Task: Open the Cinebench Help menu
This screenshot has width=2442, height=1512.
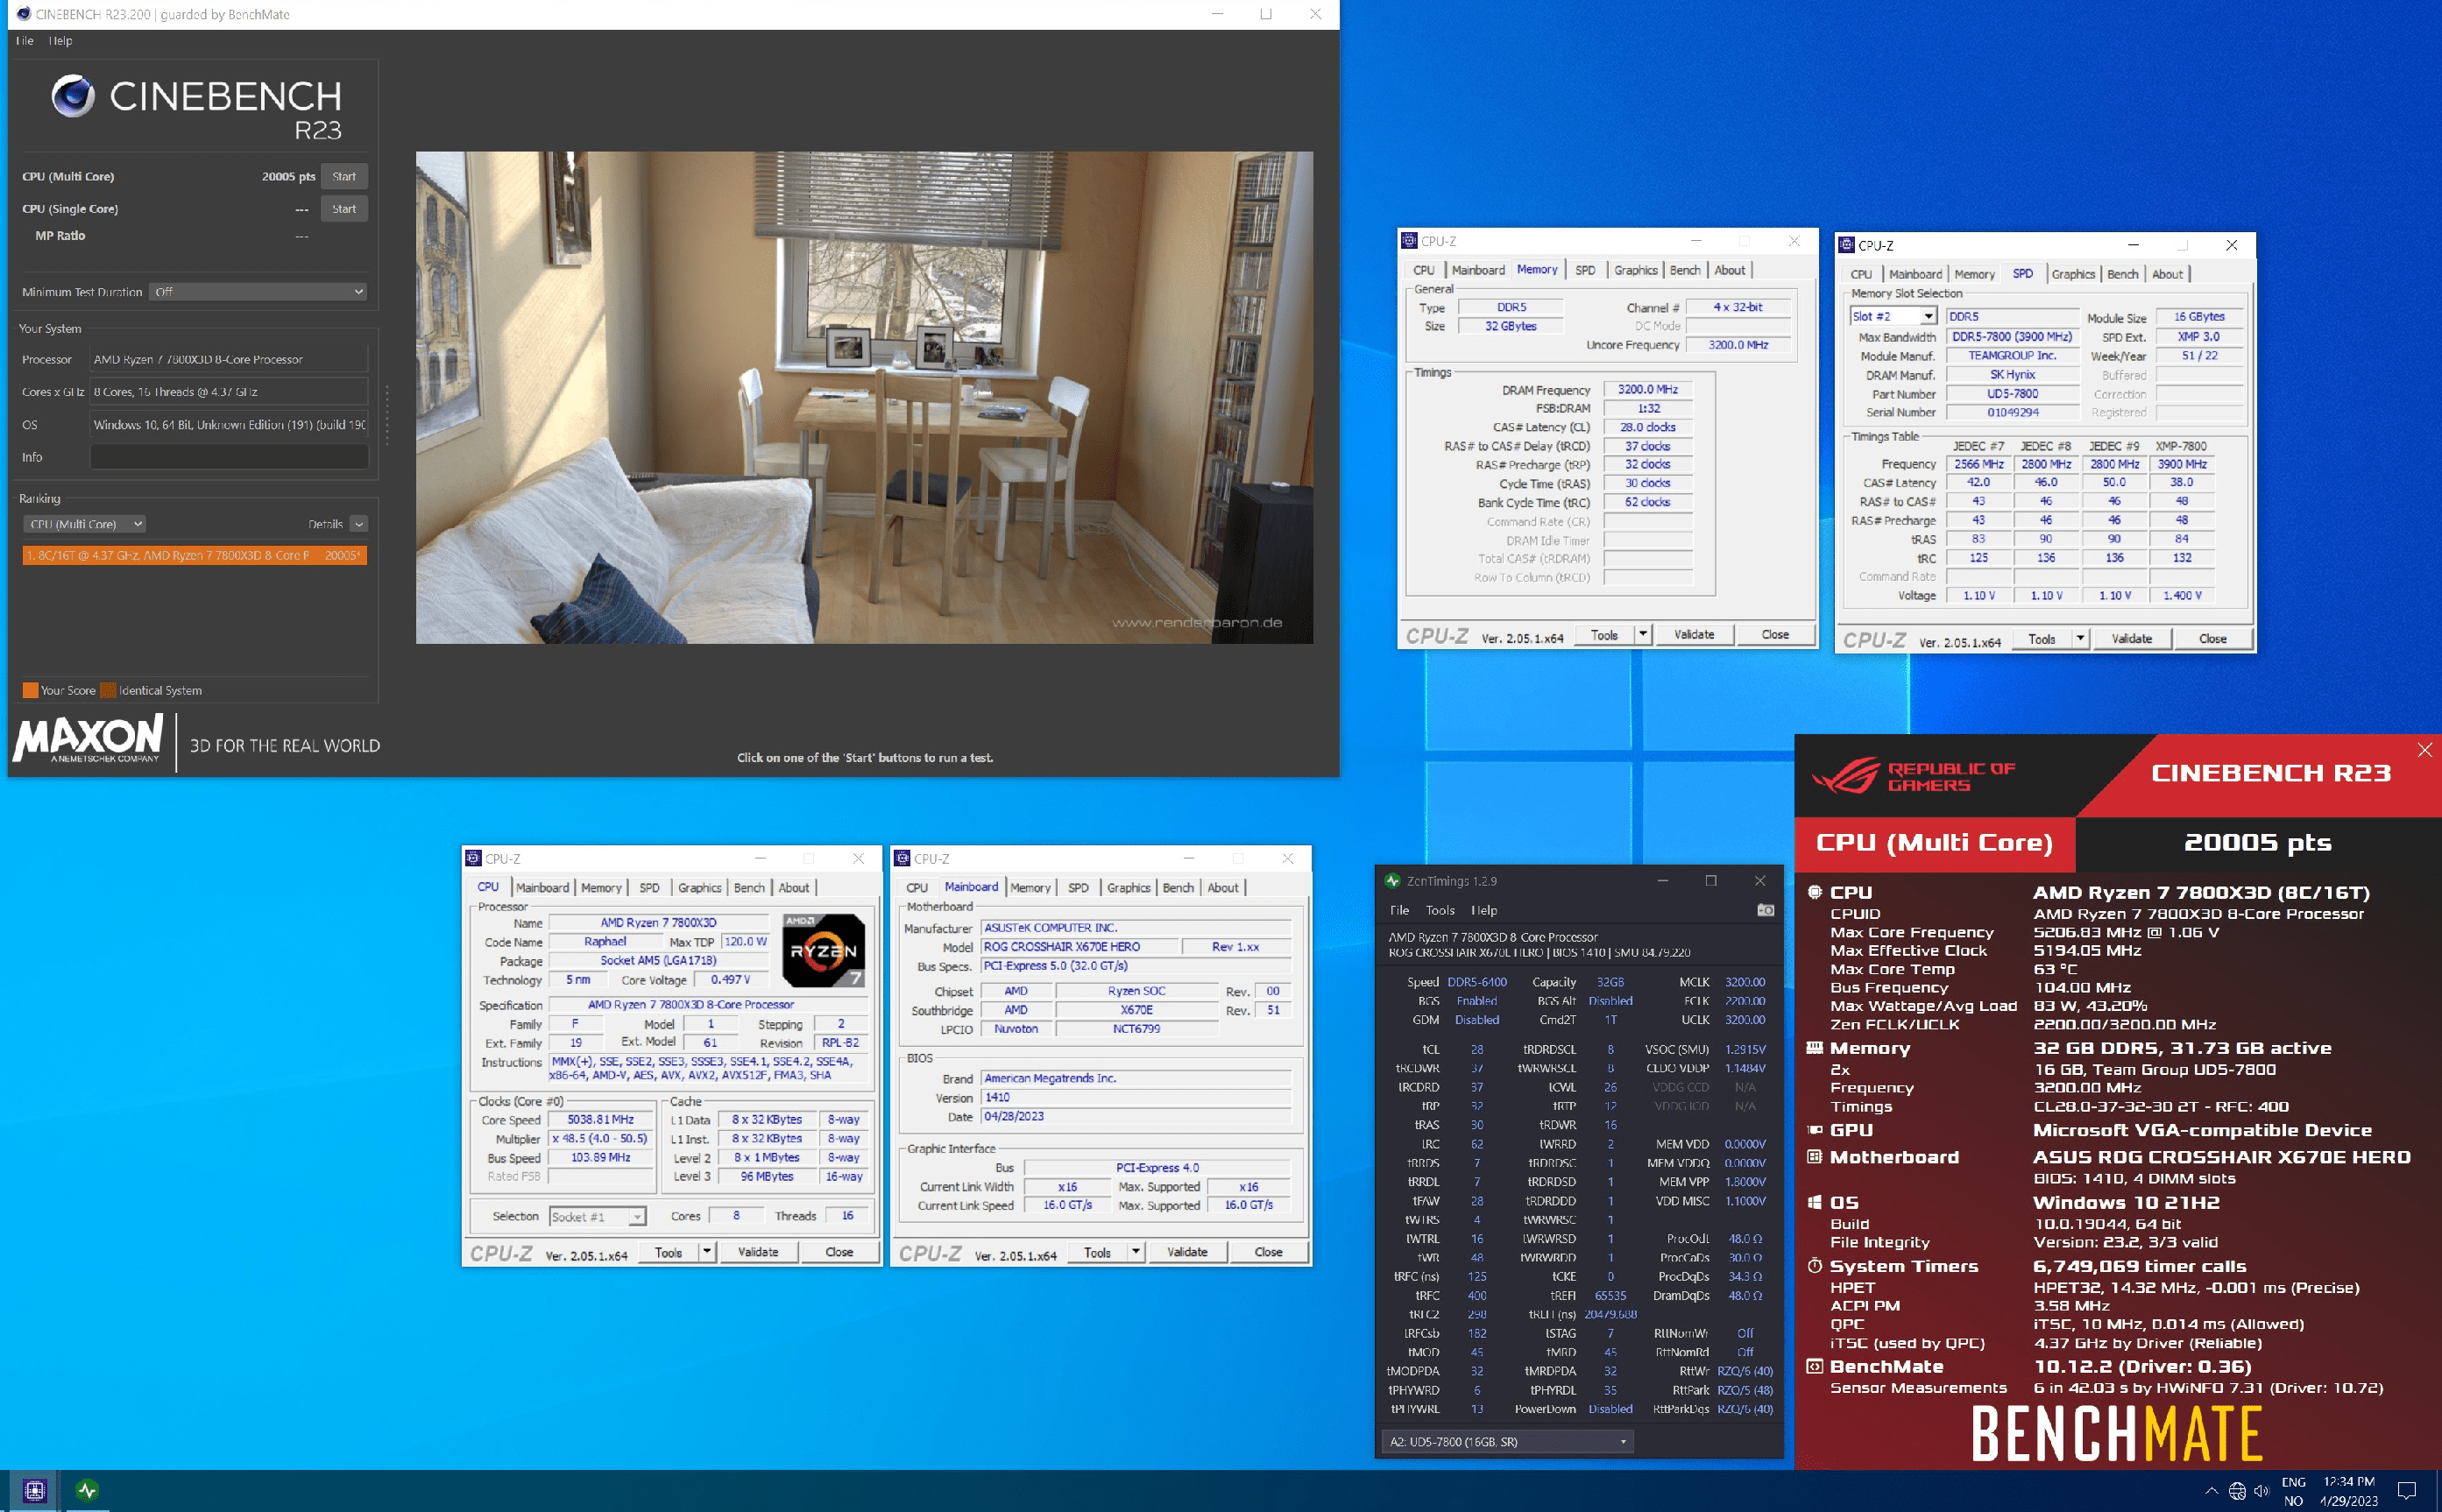Action: pyautogui.click(x=60, y=41)
